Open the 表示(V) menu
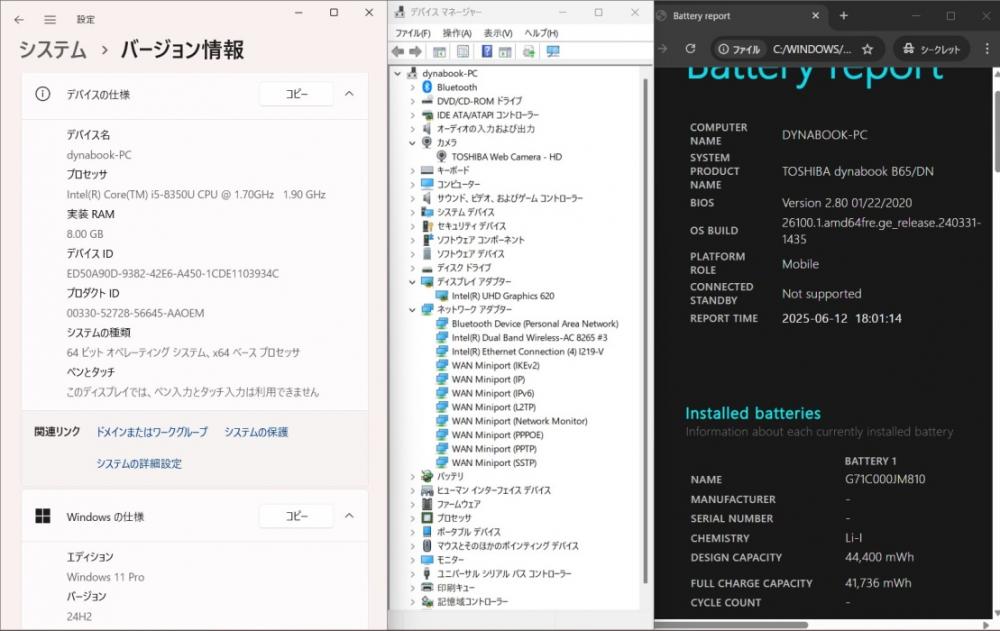Viewport: 1000px width, 631px height. (x=498, y=33)
